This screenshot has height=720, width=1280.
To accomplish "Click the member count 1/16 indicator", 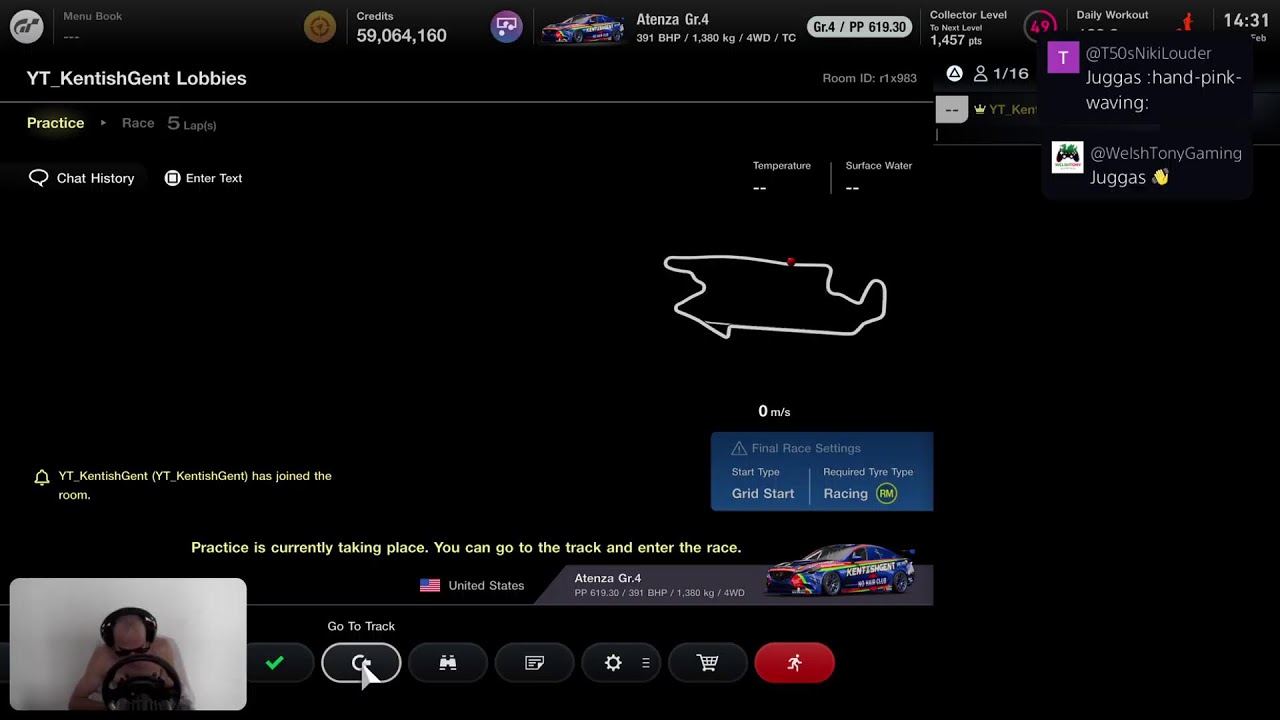I will pos(1001,74).
